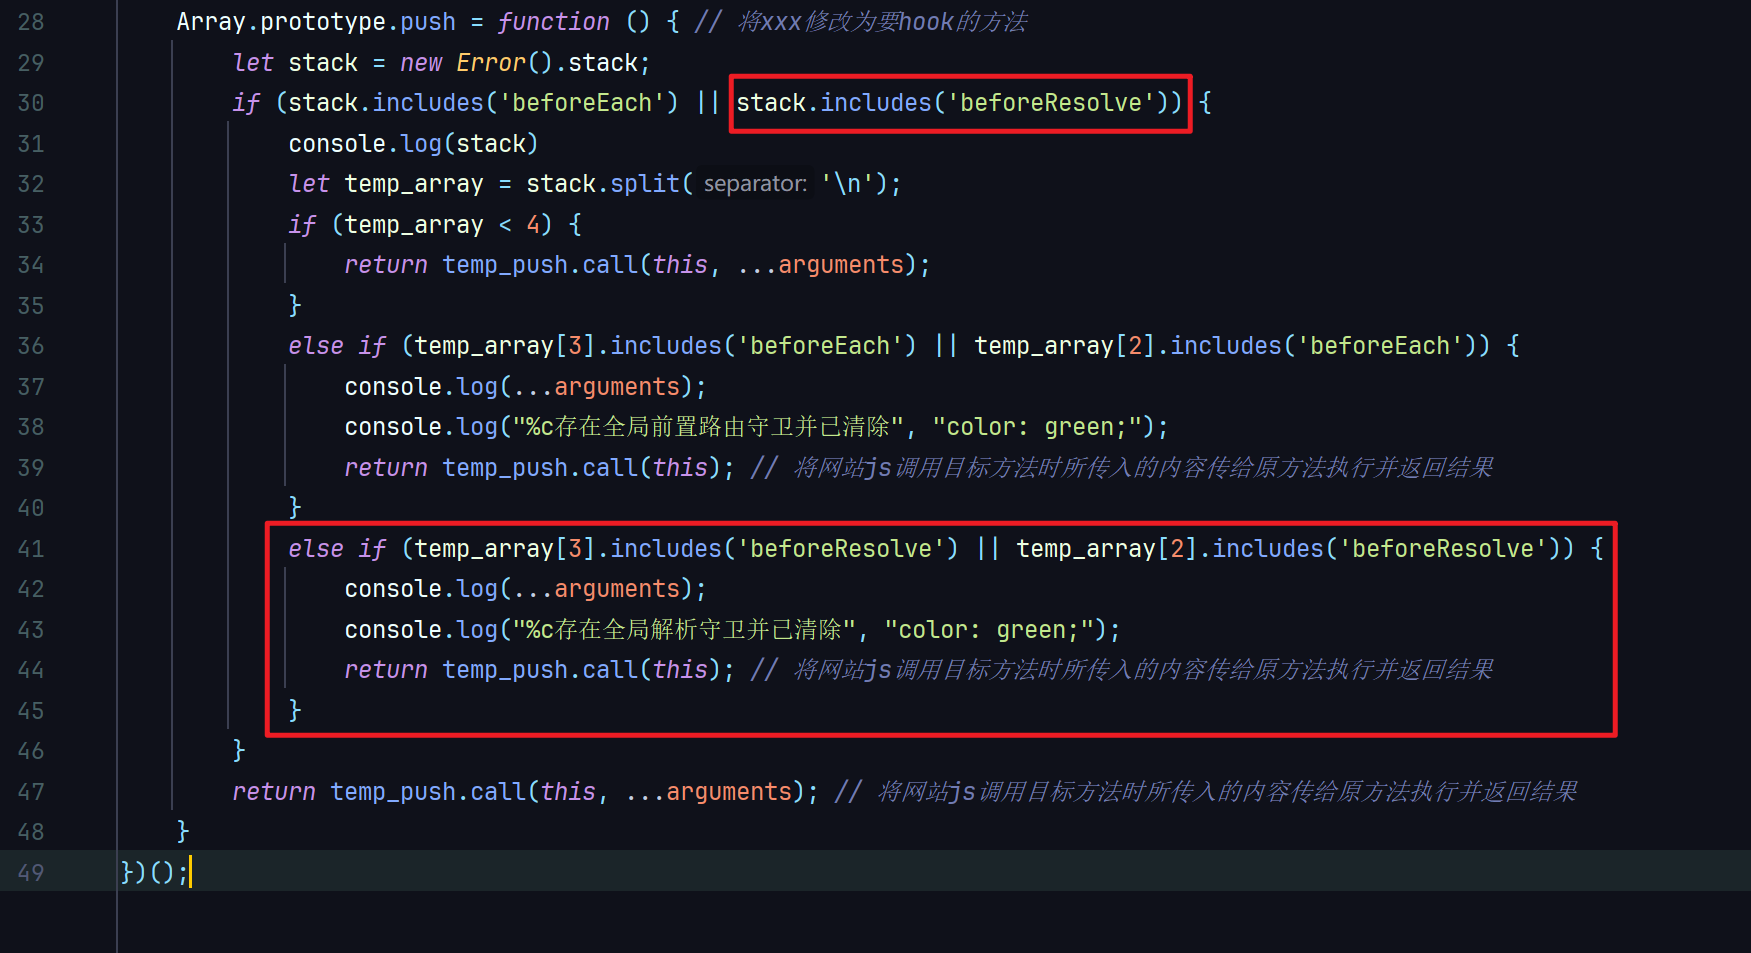Click the 'return' keyword on line 47
The width and height of the screenshot is (1751, 953).
[x=273, y=792]
